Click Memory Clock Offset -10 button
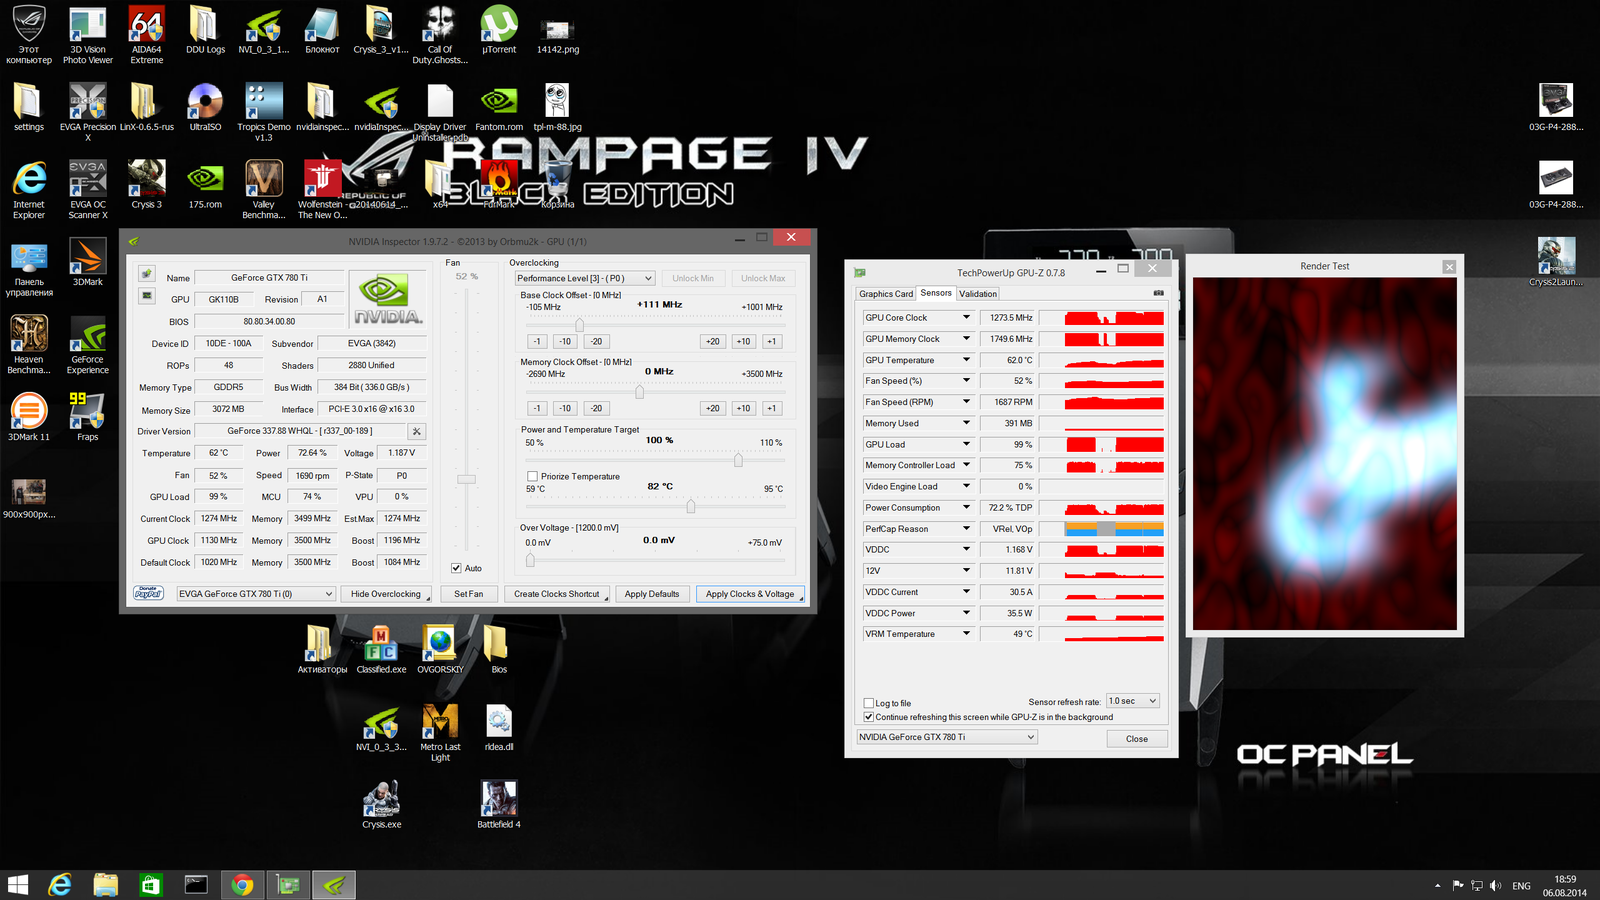This screenshot has width=1600, height=900. [565, 408]
